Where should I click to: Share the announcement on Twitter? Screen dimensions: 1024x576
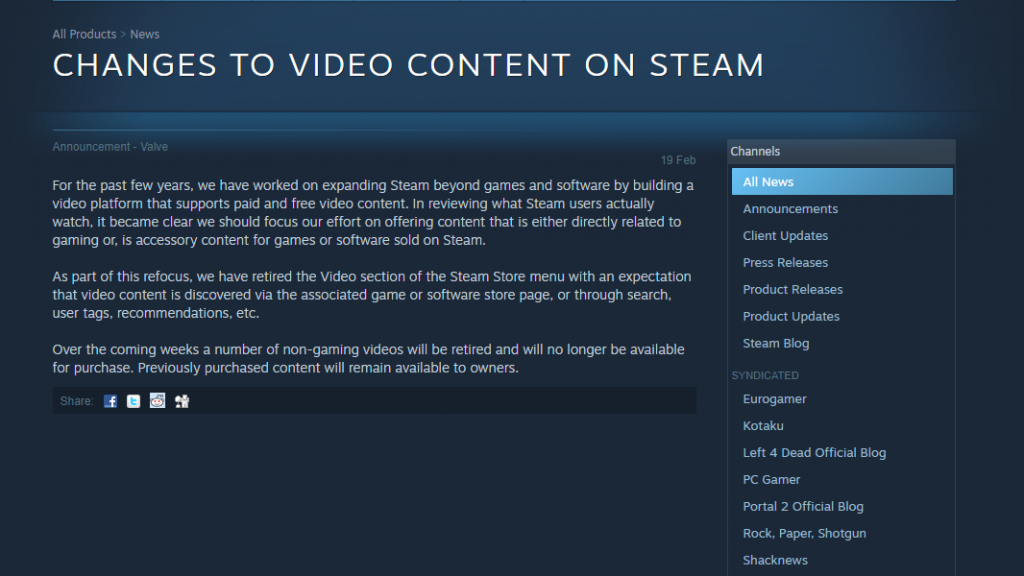click(x=134, y=401)
